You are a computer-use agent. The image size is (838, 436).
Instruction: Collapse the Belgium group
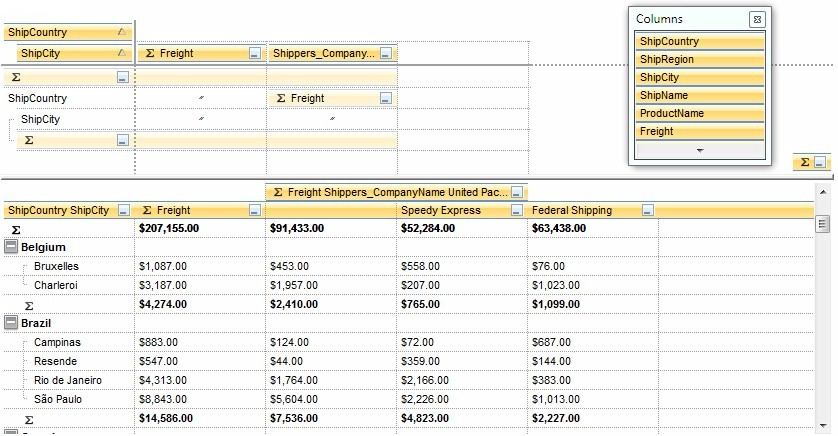[x=11, y=247]
